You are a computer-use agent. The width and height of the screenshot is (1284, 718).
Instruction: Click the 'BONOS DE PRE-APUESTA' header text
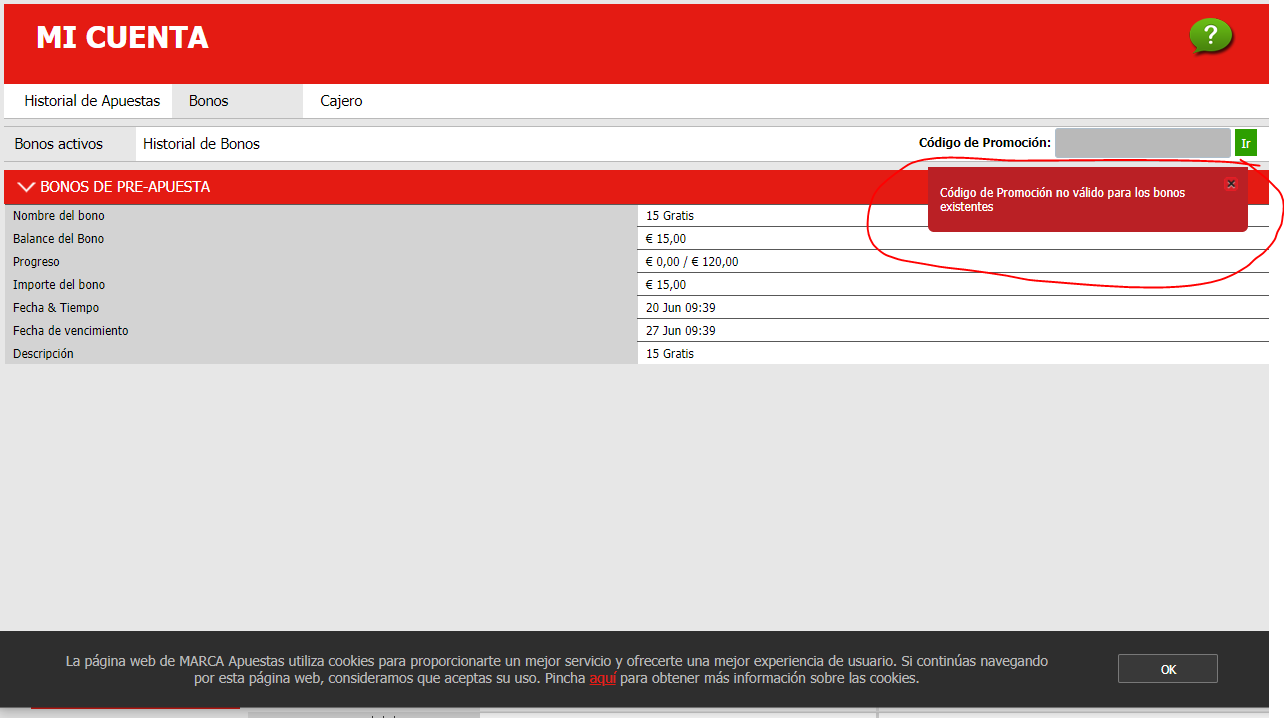(x=125, y=187)
